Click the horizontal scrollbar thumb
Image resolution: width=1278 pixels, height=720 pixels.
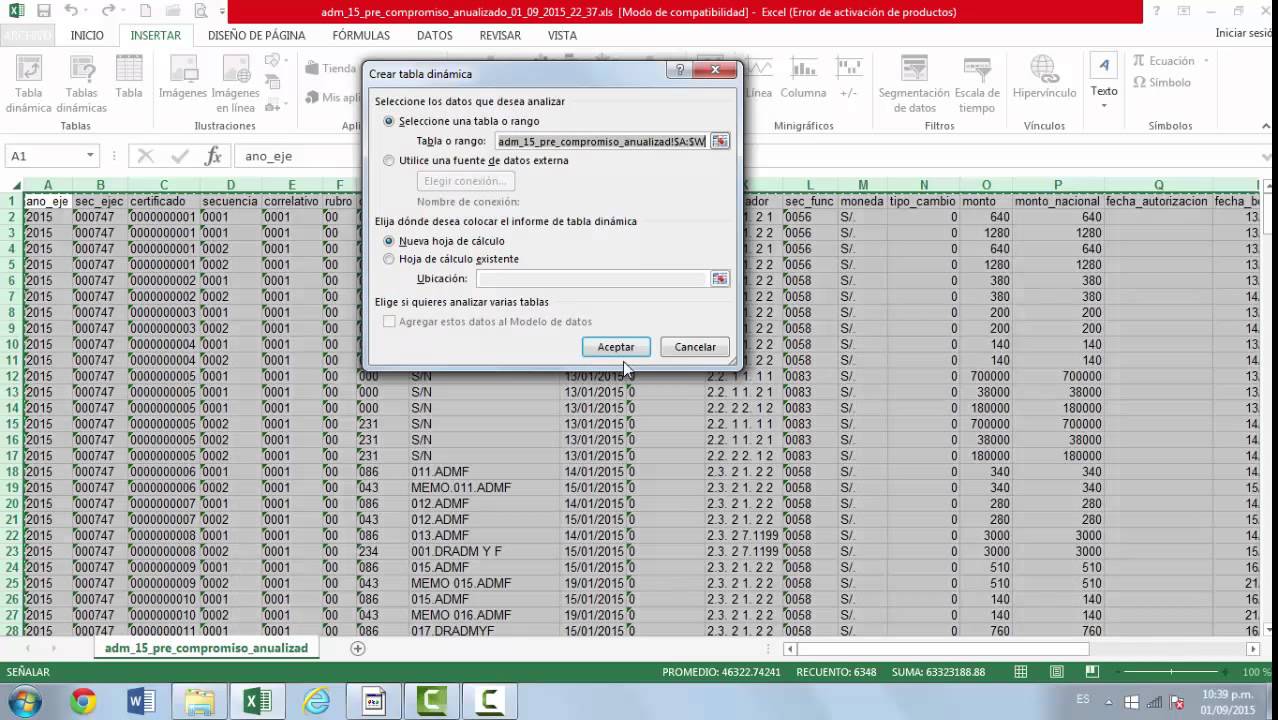pos(943,648)
